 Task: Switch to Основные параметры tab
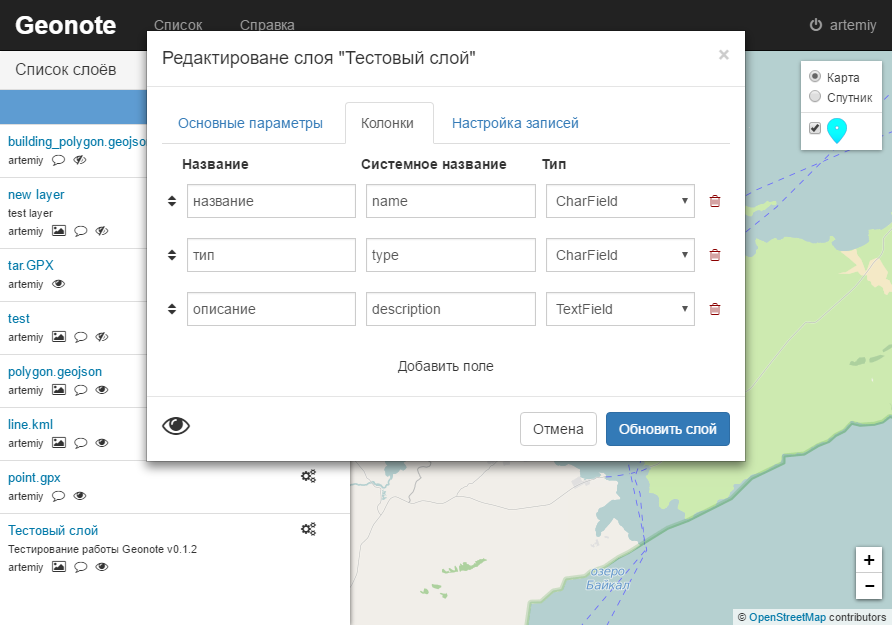(x=250, y=123)
